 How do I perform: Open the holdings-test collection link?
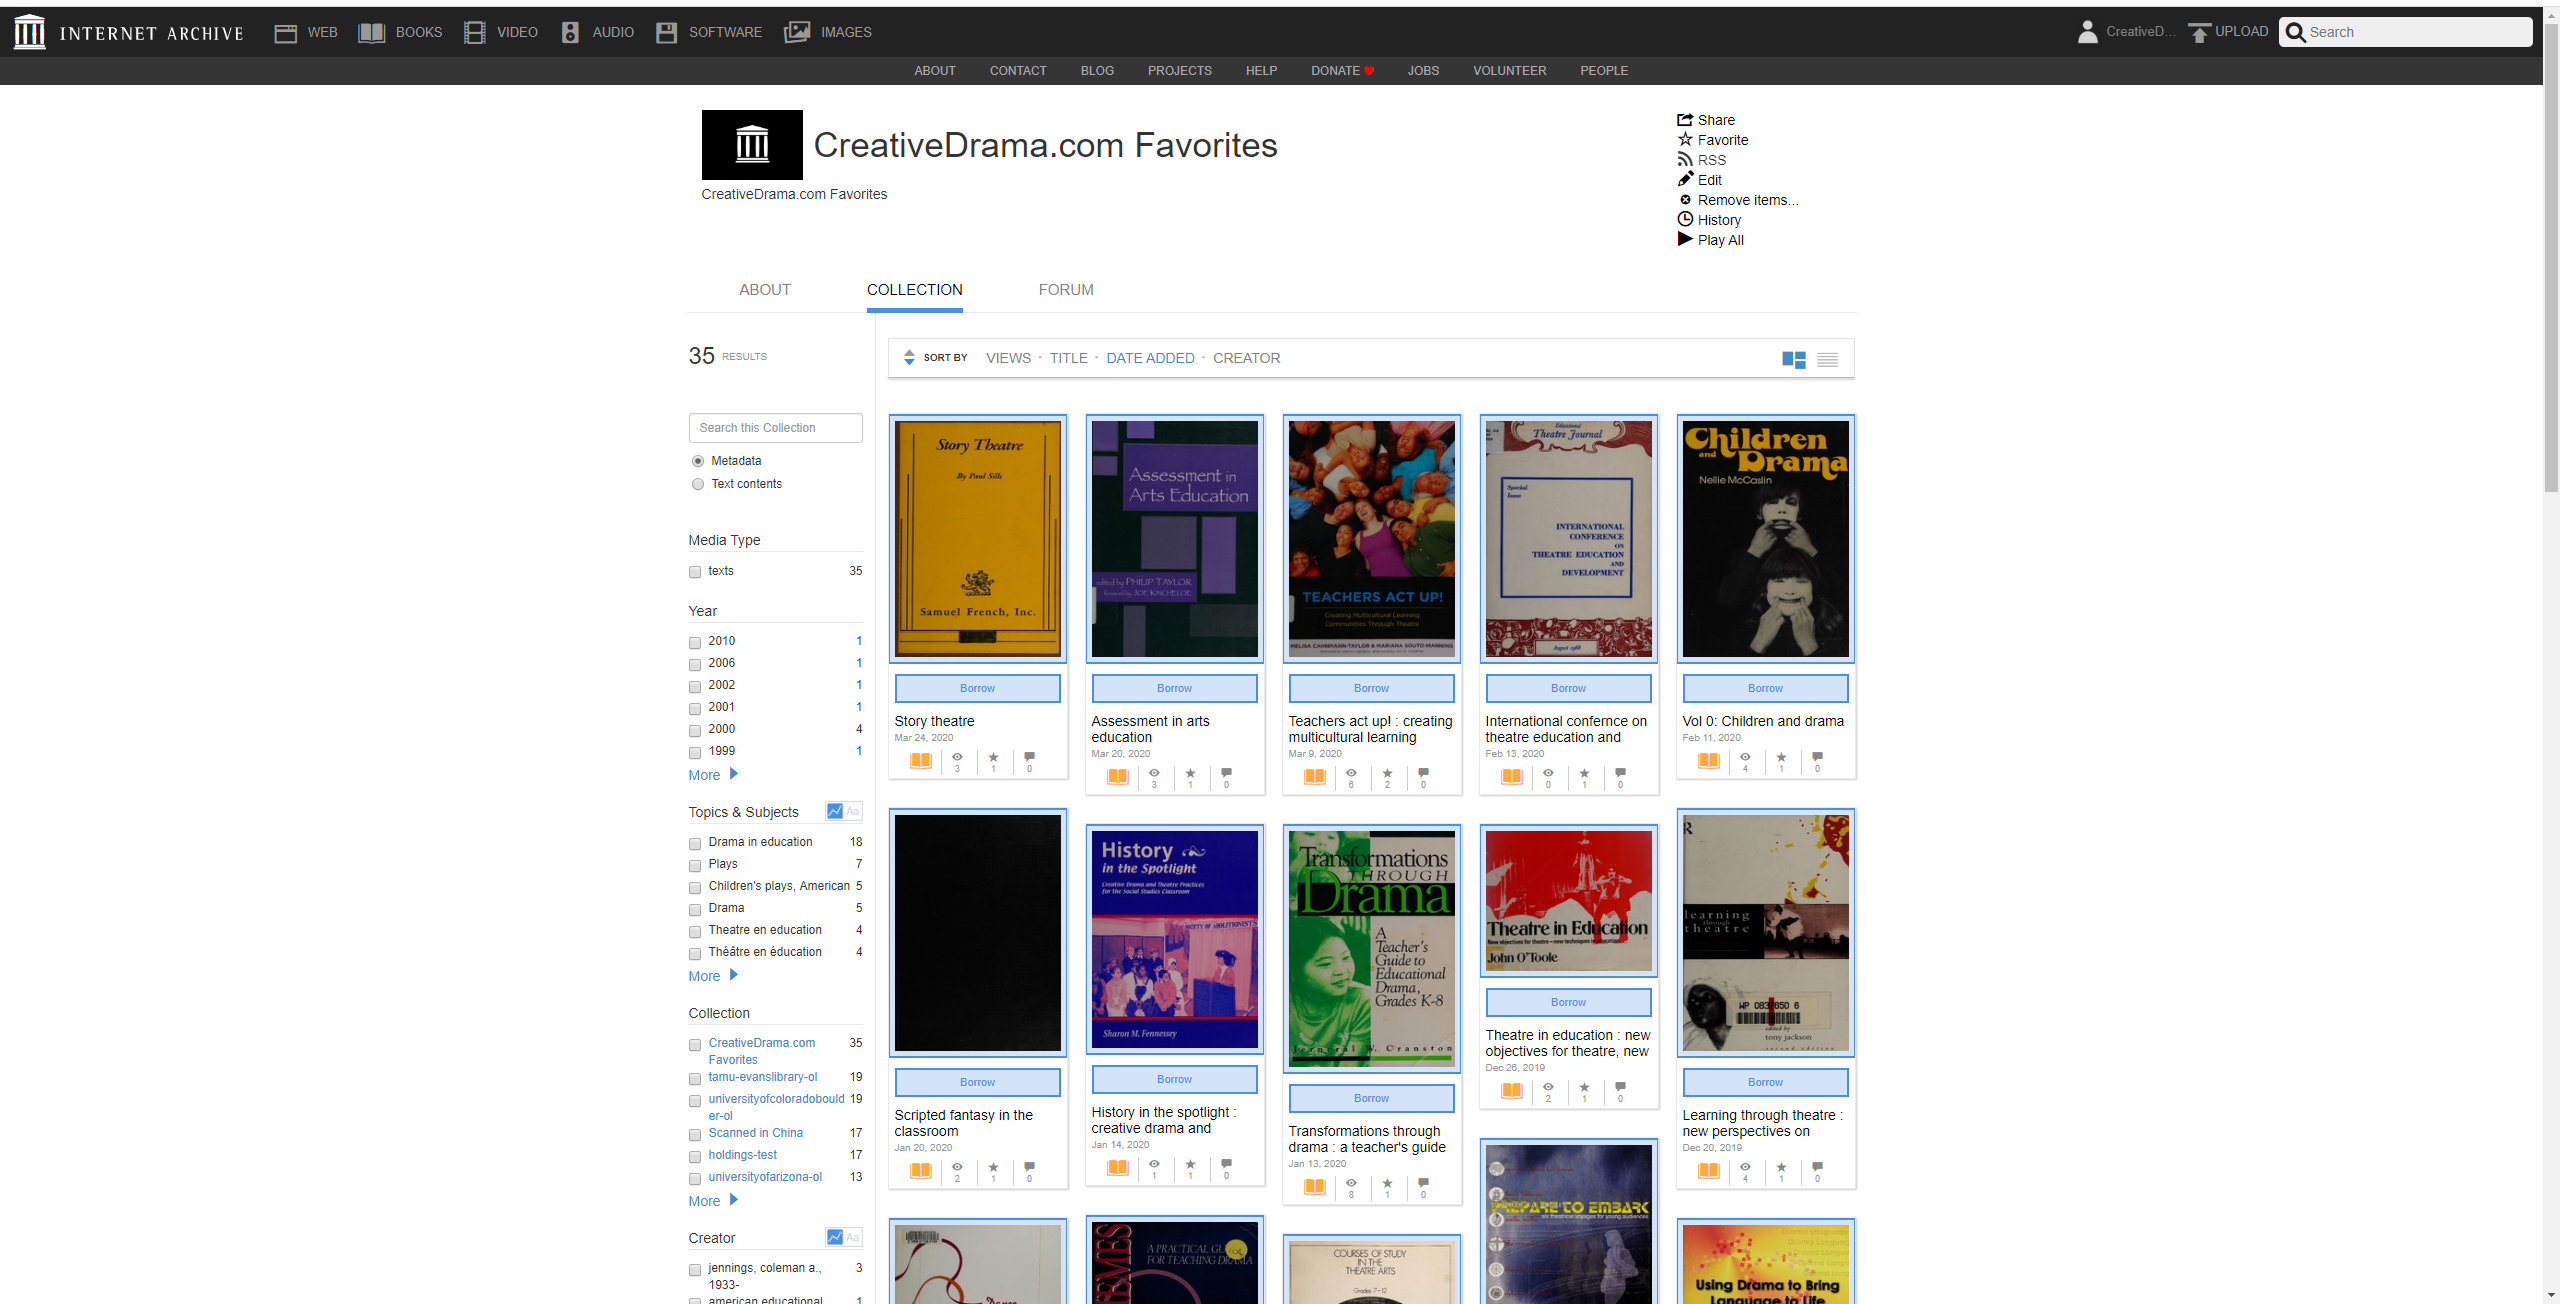pos(742,1155)
